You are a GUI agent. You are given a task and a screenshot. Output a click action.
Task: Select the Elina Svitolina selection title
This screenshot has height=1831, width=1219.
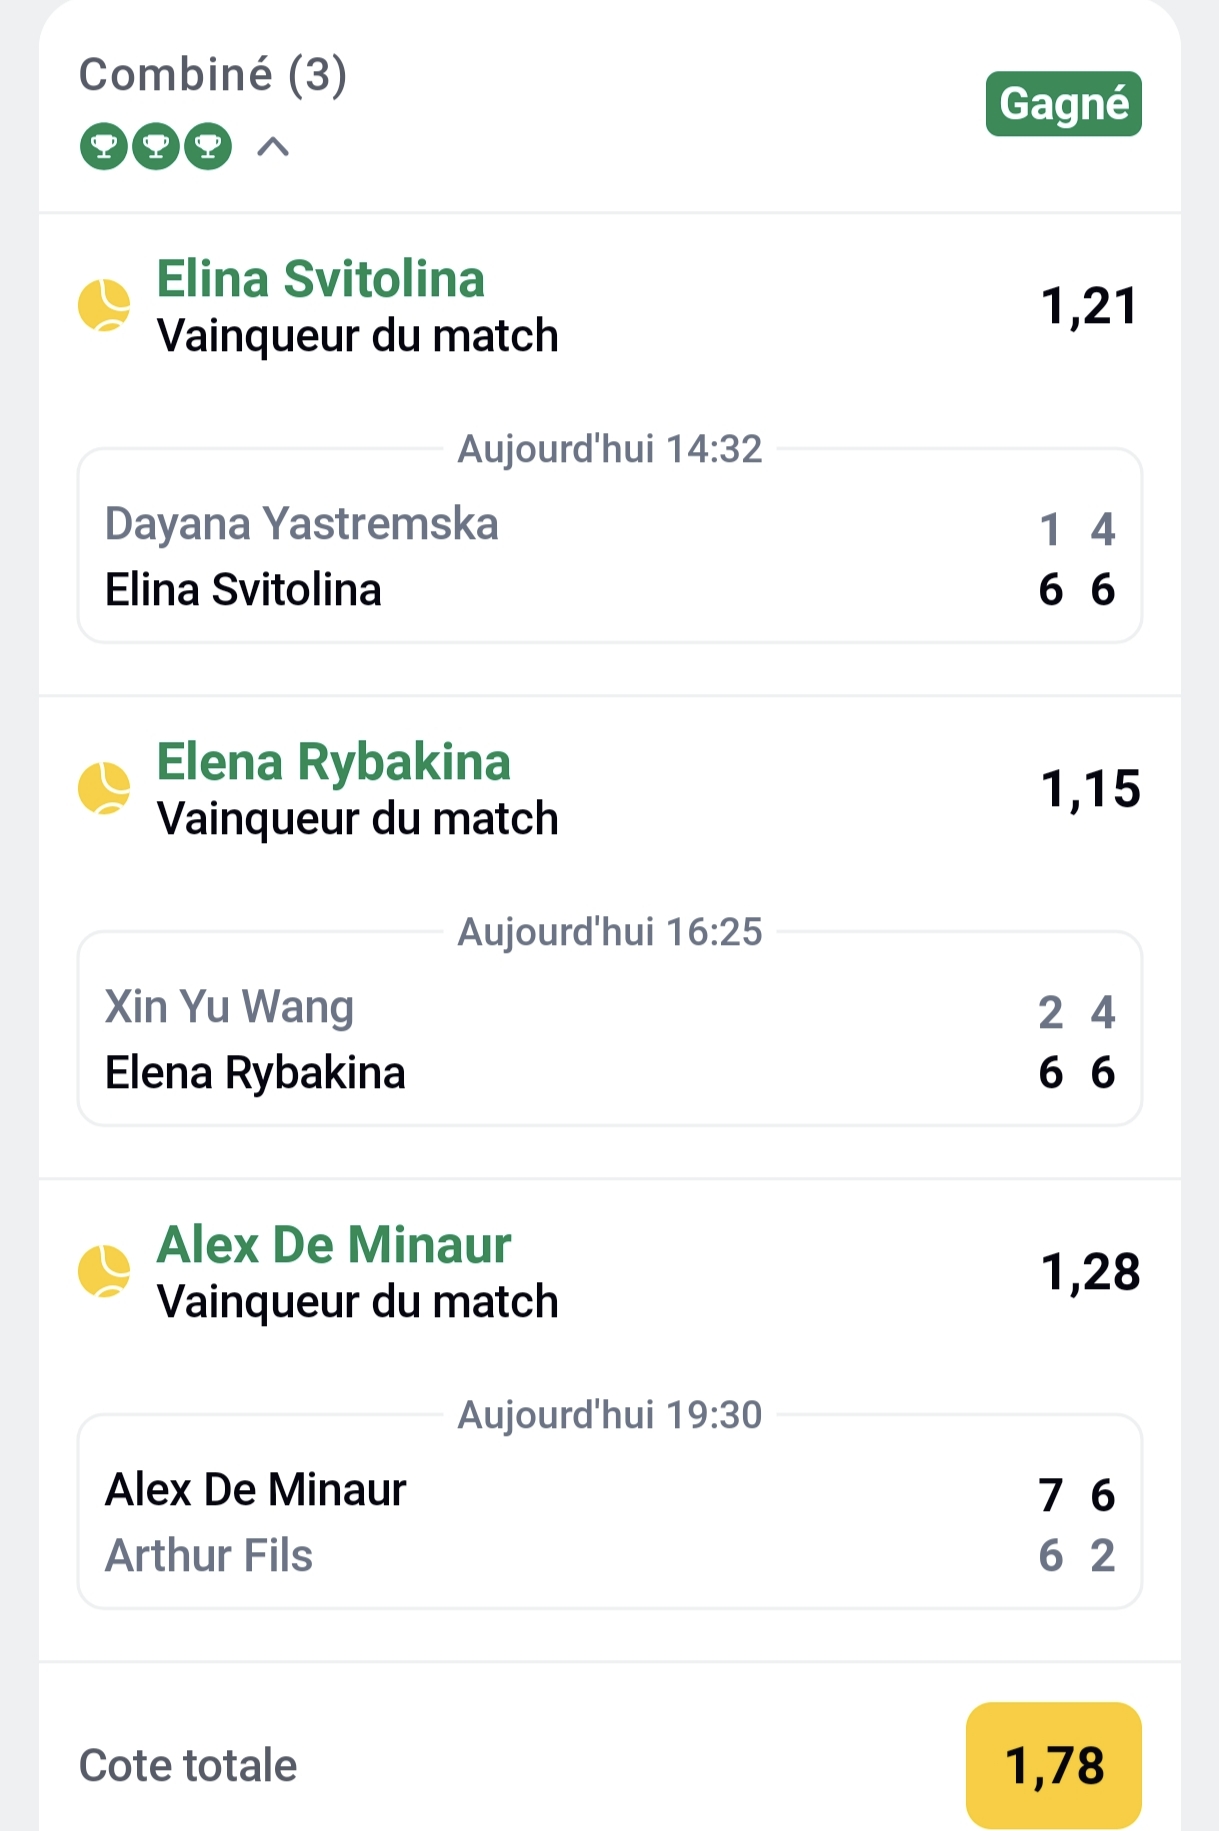point(320,279)
